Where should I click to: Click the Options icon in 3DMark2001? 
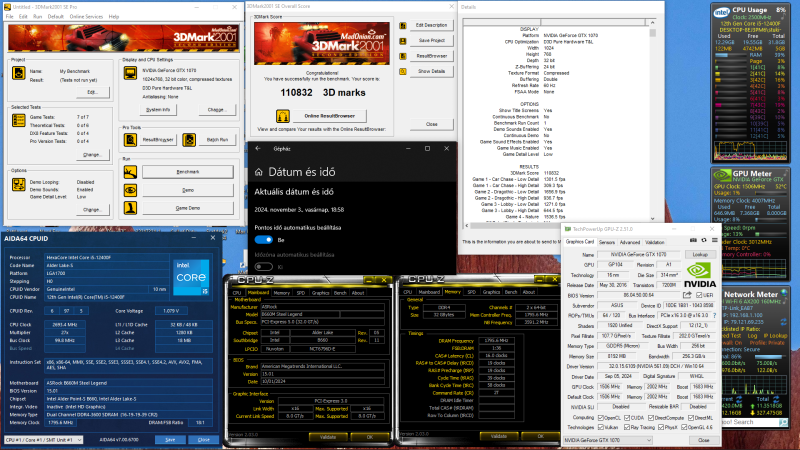[x=19, y=184]
